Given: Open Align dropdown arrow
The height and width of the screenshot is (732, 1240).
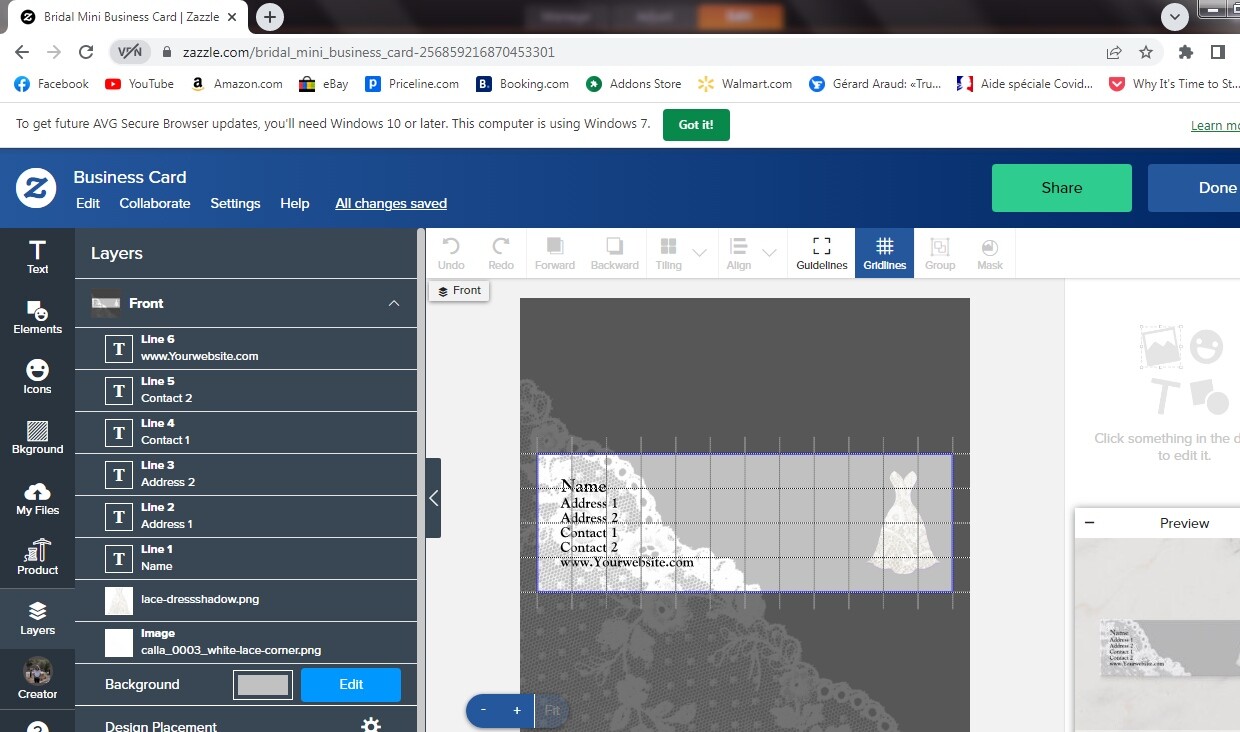Looking at the screenshot, I should pyautogui.click(x=769, y=253).
